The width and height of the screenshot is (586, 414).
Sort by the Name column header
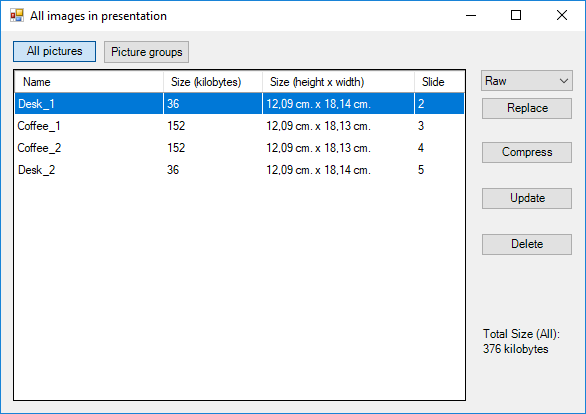point(89,82)
